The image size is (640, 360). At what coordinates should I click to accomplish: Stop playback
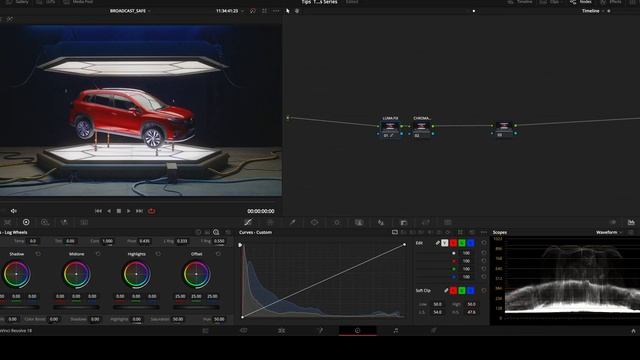pos(119,211)
